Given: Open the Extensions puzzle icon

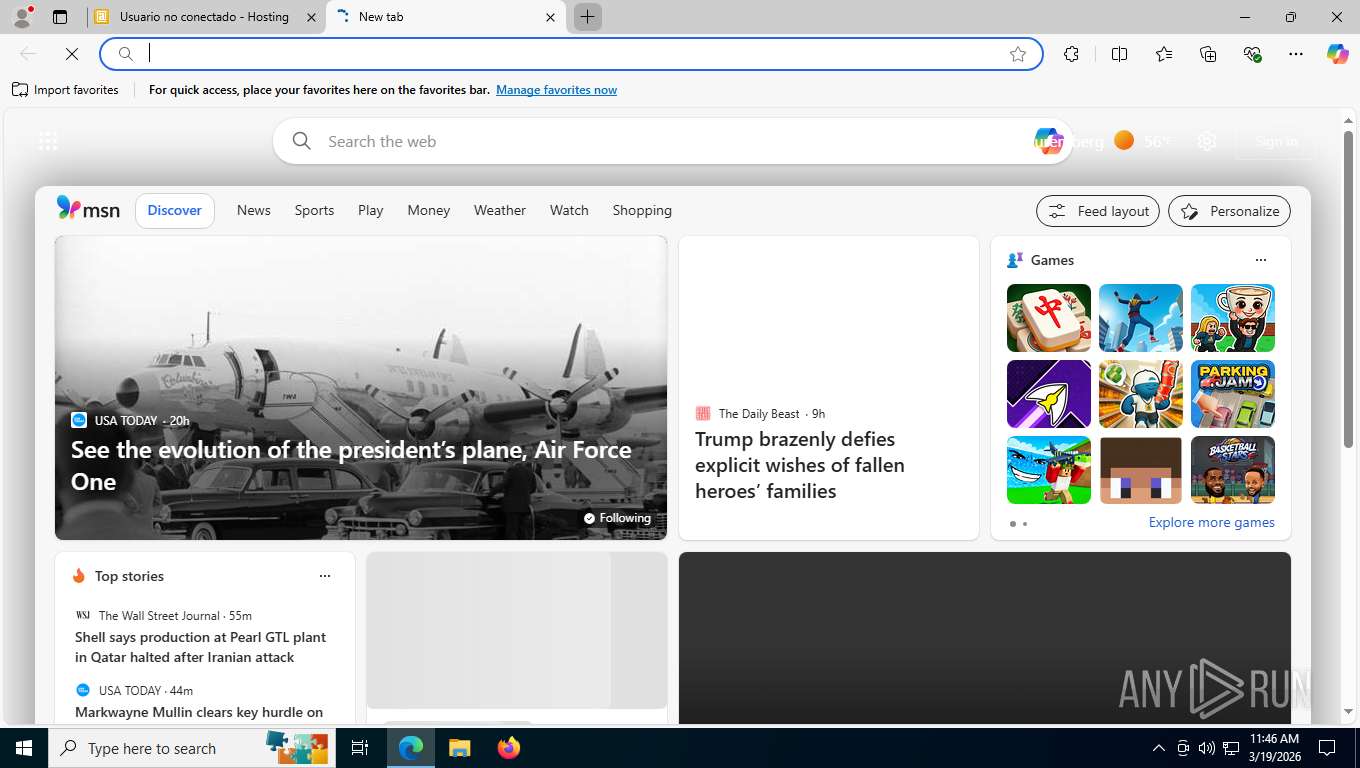Looking at the screenshot, I should (x=1072, y=54).
